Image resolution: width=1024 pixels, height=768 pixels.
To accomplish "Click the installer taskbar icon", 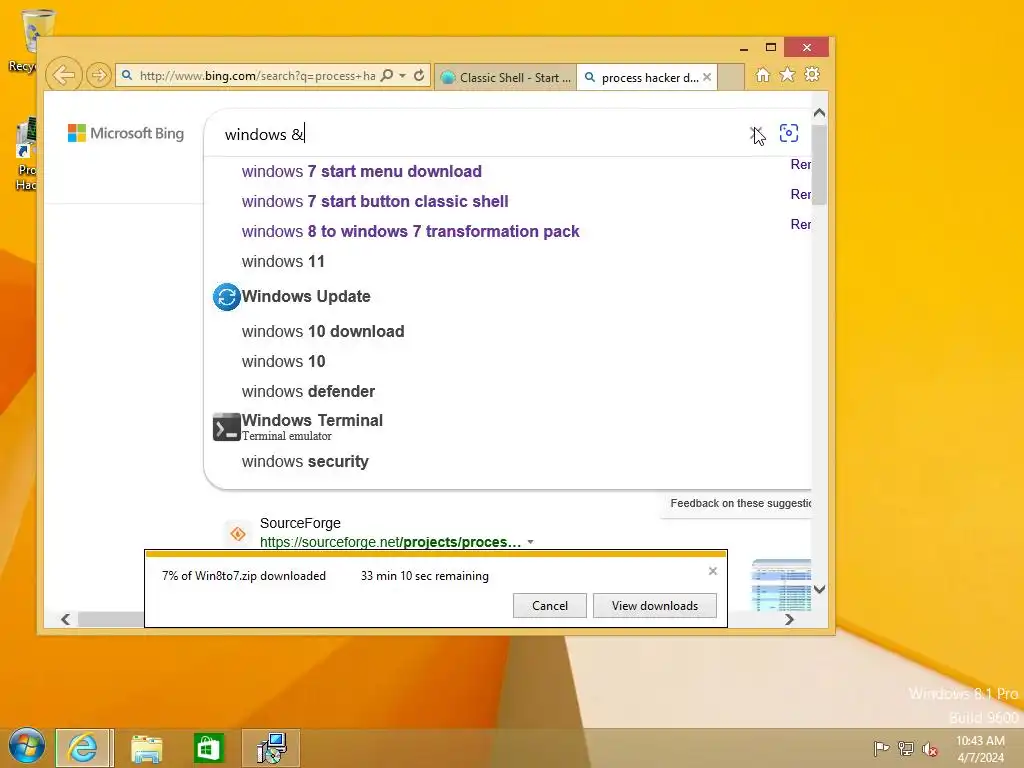I will click(271, 747).
